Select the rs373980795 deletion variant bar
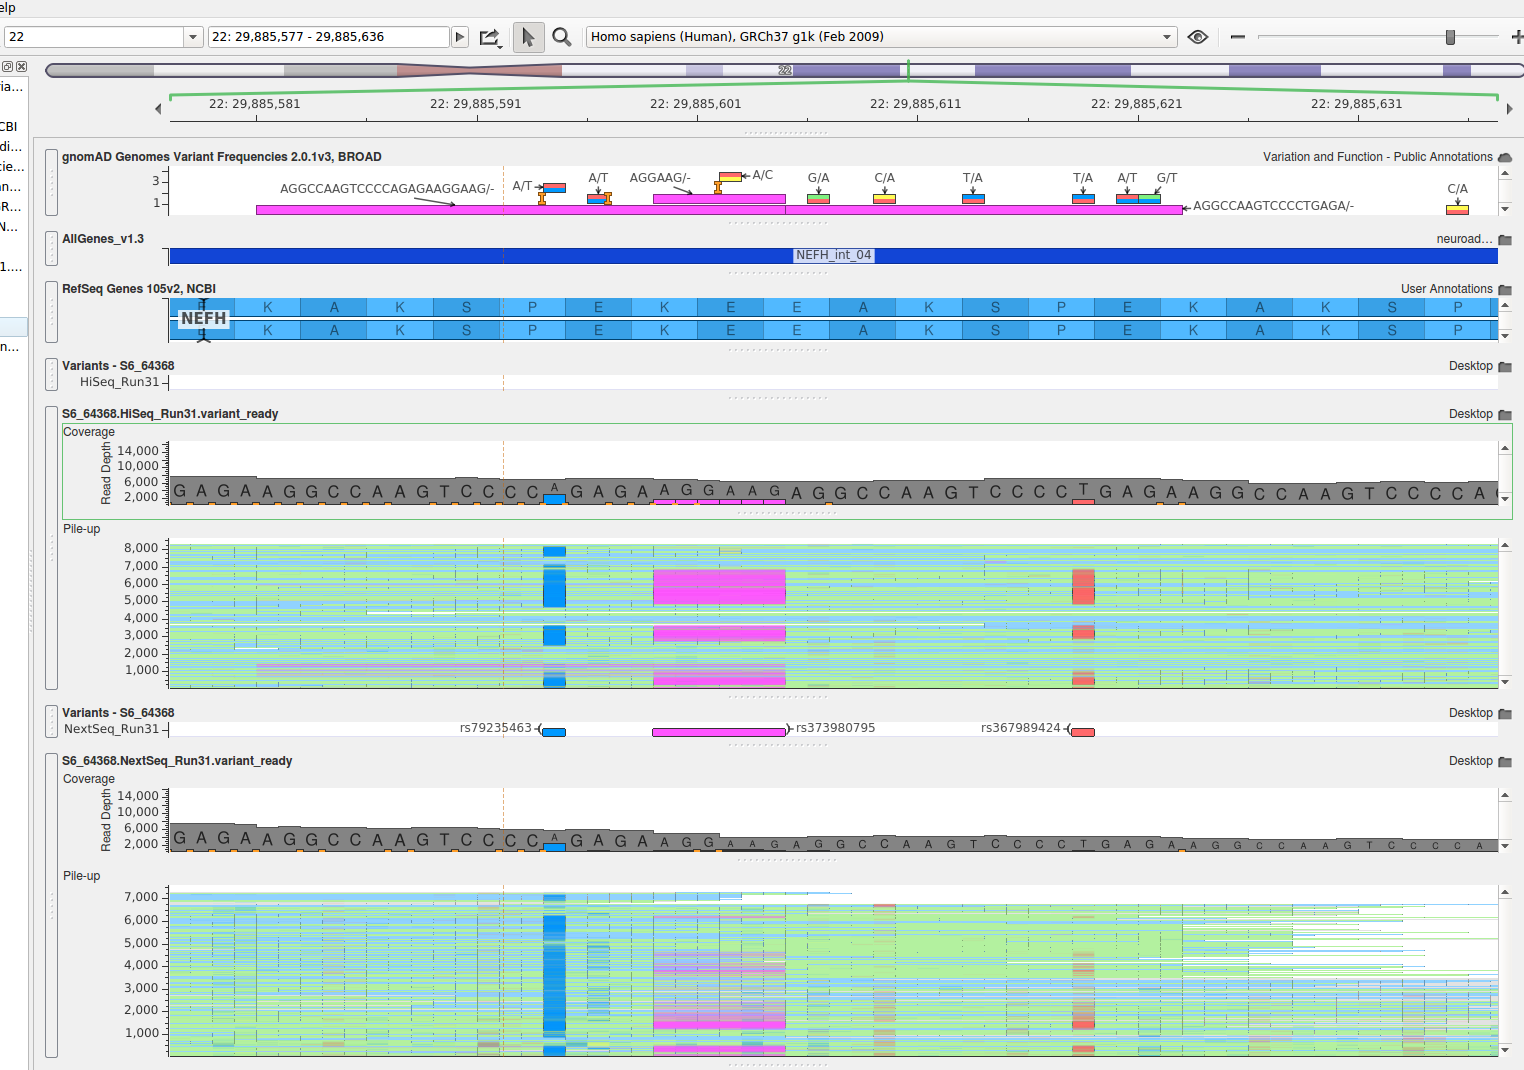This screenshot has height=1070, width=1524. [719, 732]
